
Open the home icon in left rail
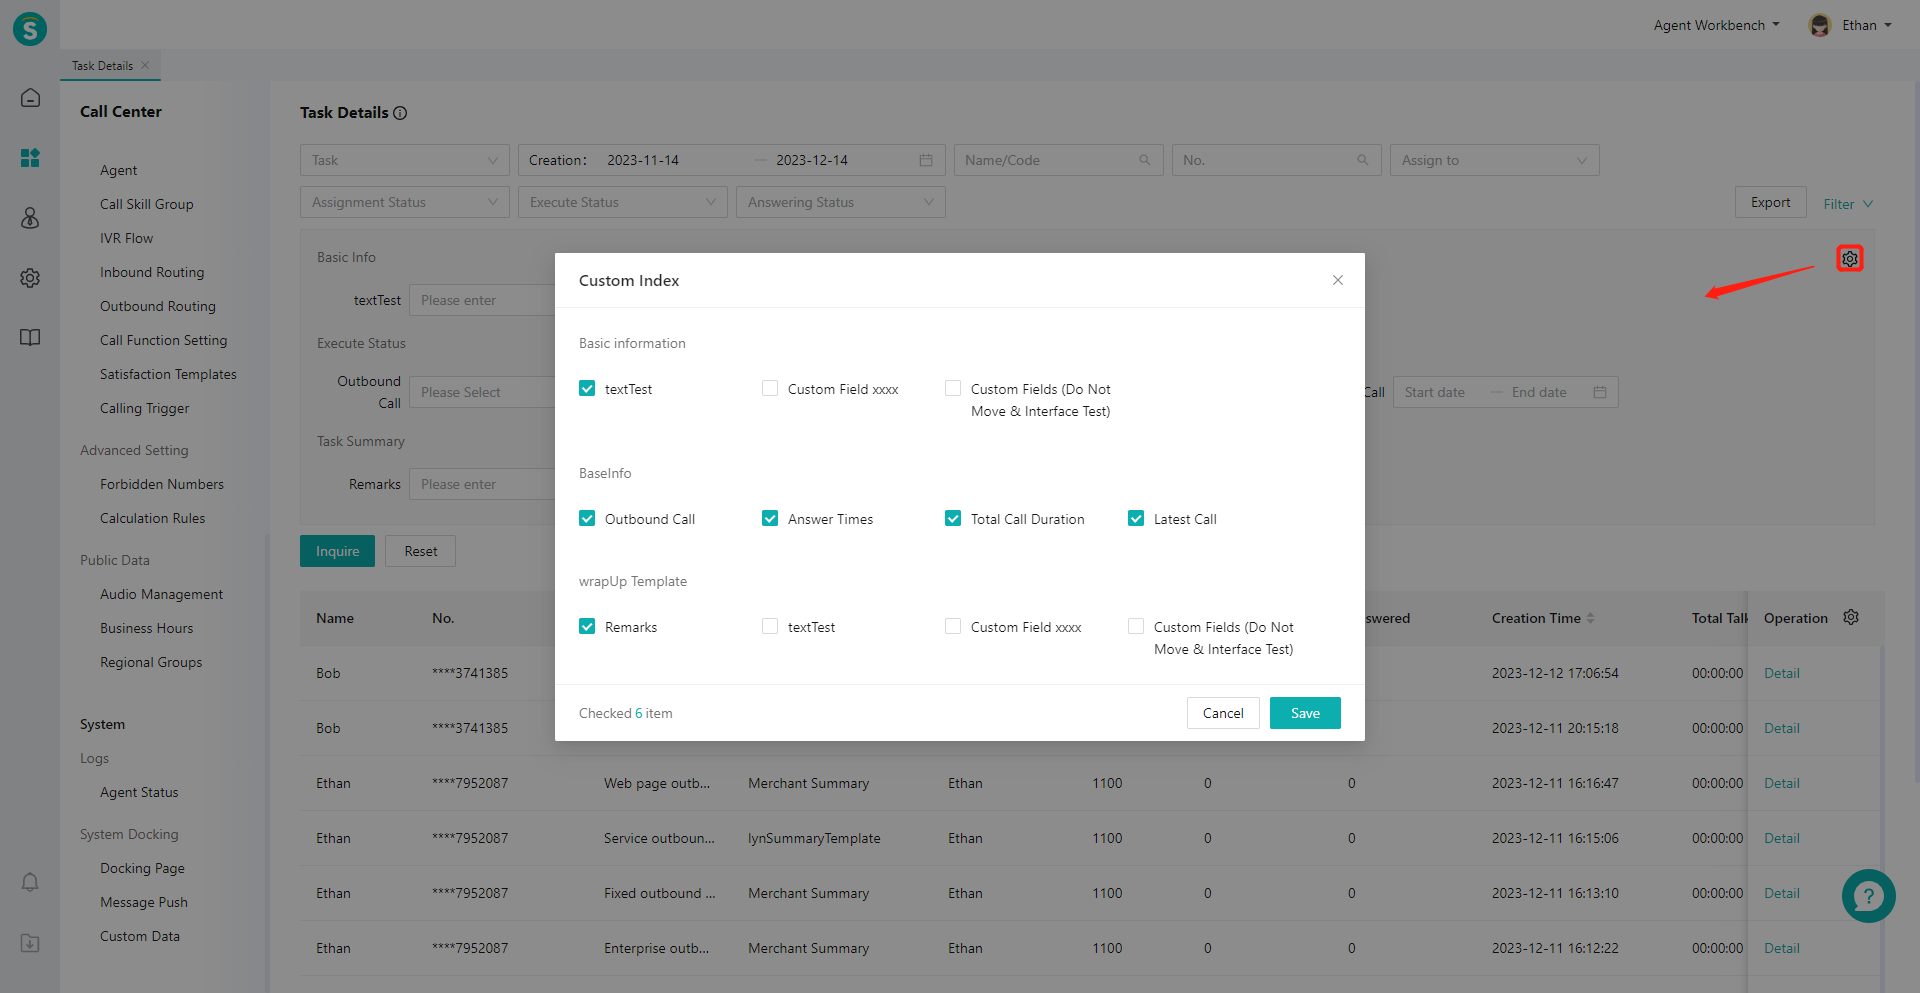(30, 98)
